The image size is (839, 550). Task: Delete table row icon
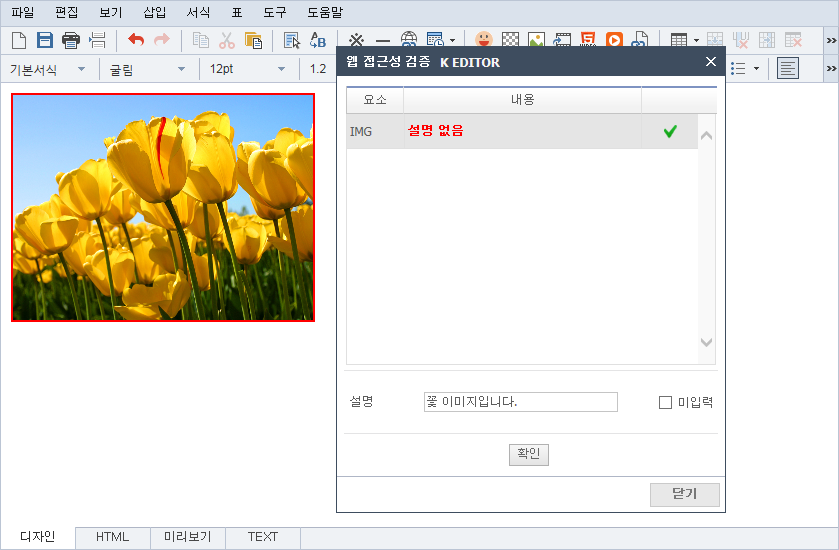click(x=741, y=40)
